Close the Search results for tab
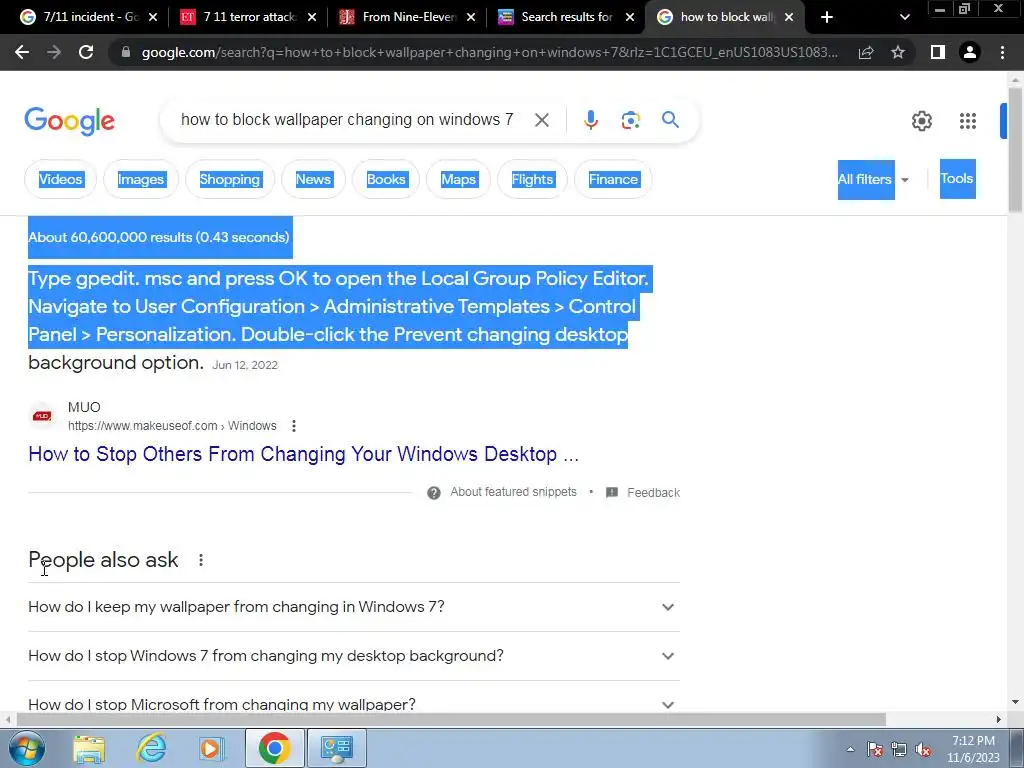Image resolution: width=1024 pixels, height=768 pixels. pos(630,17)
